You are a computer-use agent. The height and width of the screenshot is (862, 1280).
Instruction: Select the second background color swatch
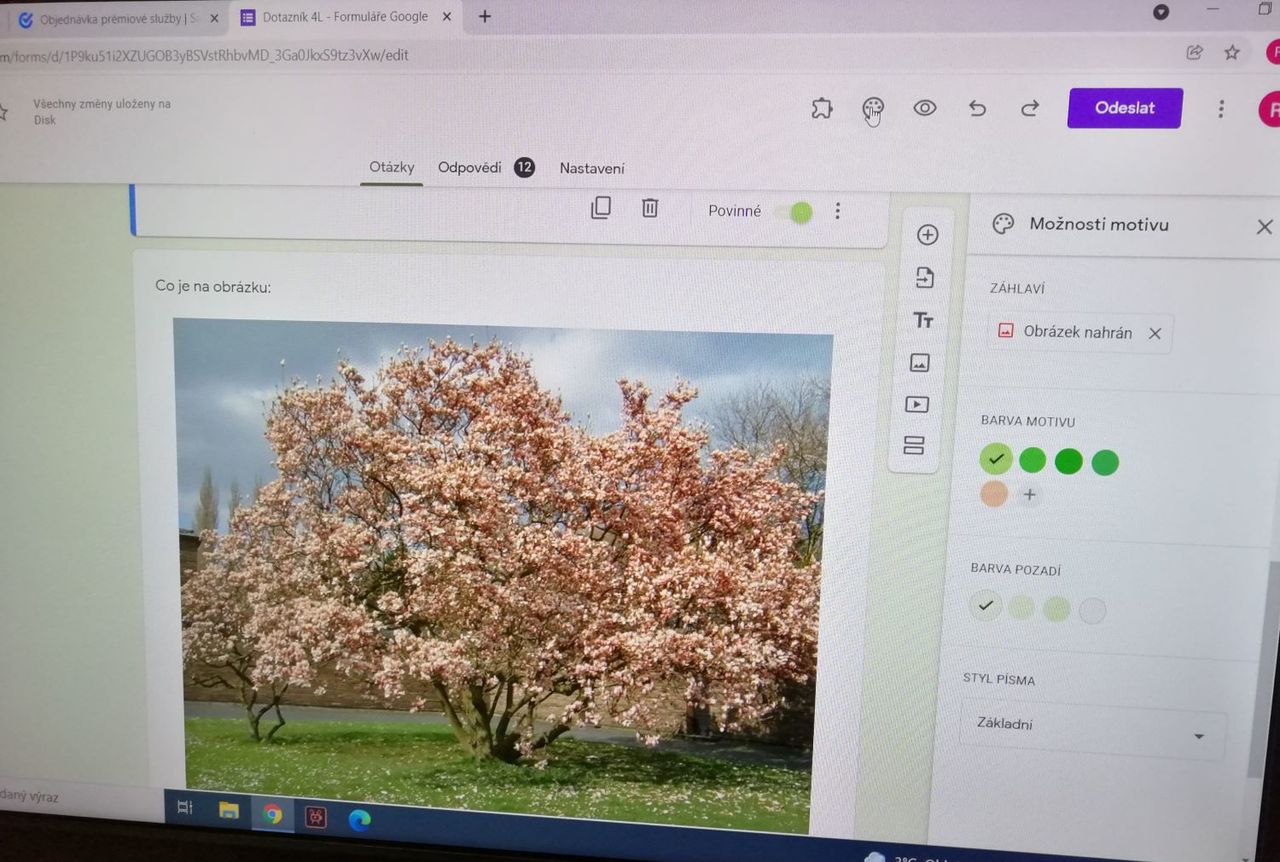point(1021,607)
